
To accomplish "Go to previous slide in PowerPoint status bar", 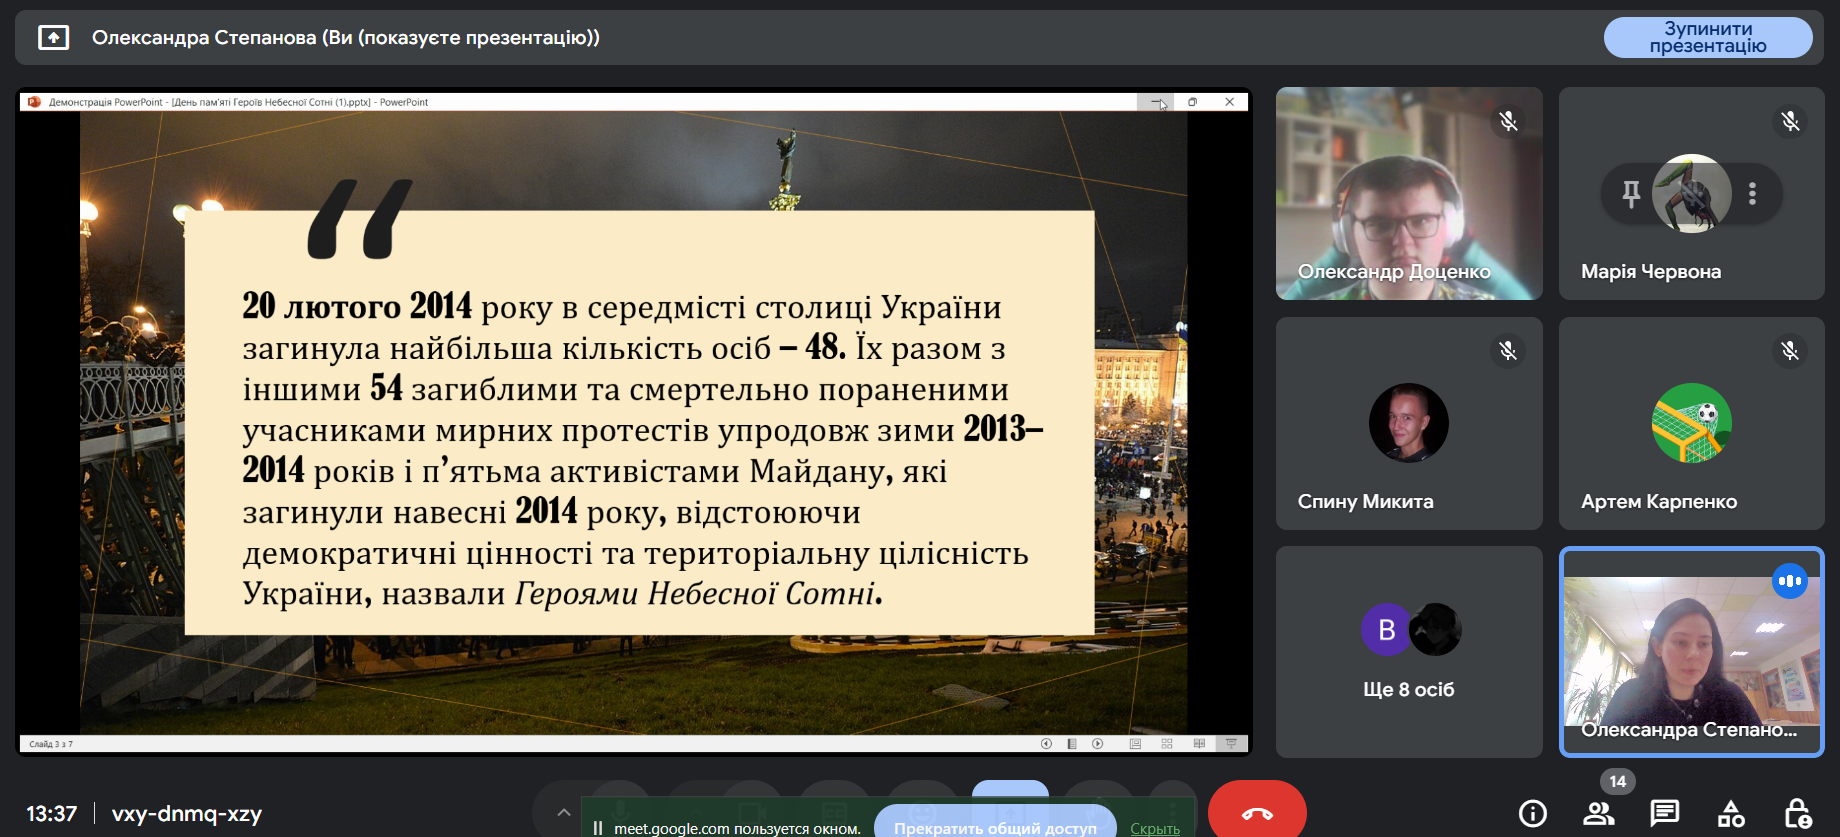I will 1046,744.
